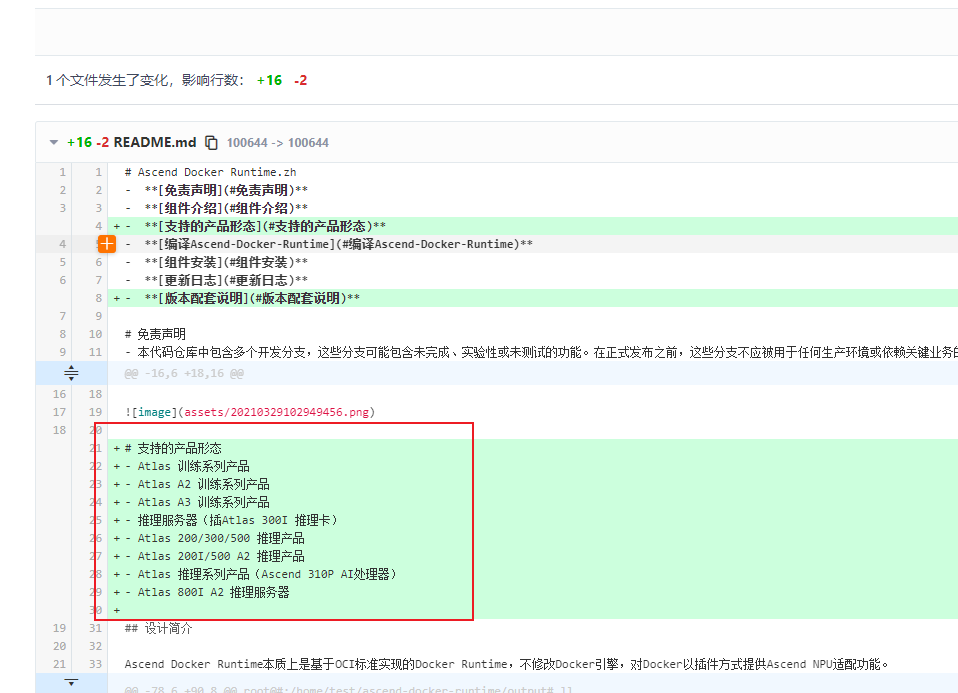Copy the README.md file path
This screenshot has width=958, height=693.
[211, 142]
